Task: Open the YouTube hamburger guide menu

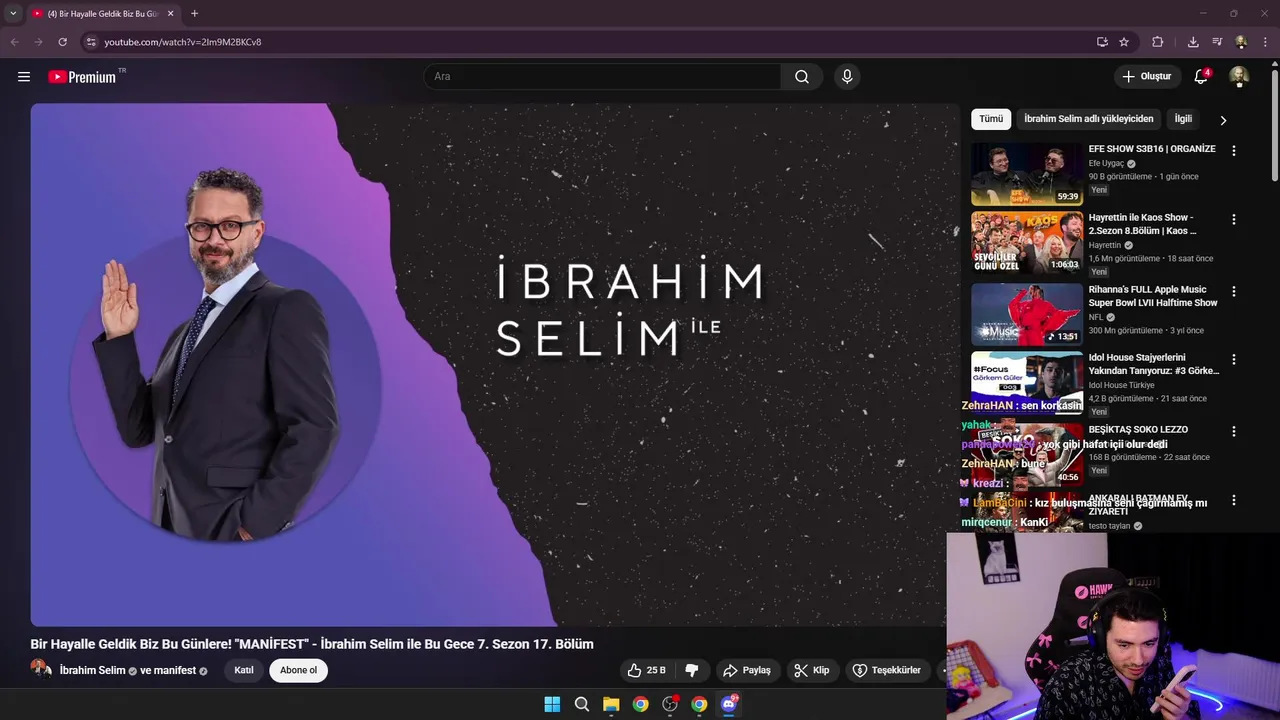Action: 24,77
